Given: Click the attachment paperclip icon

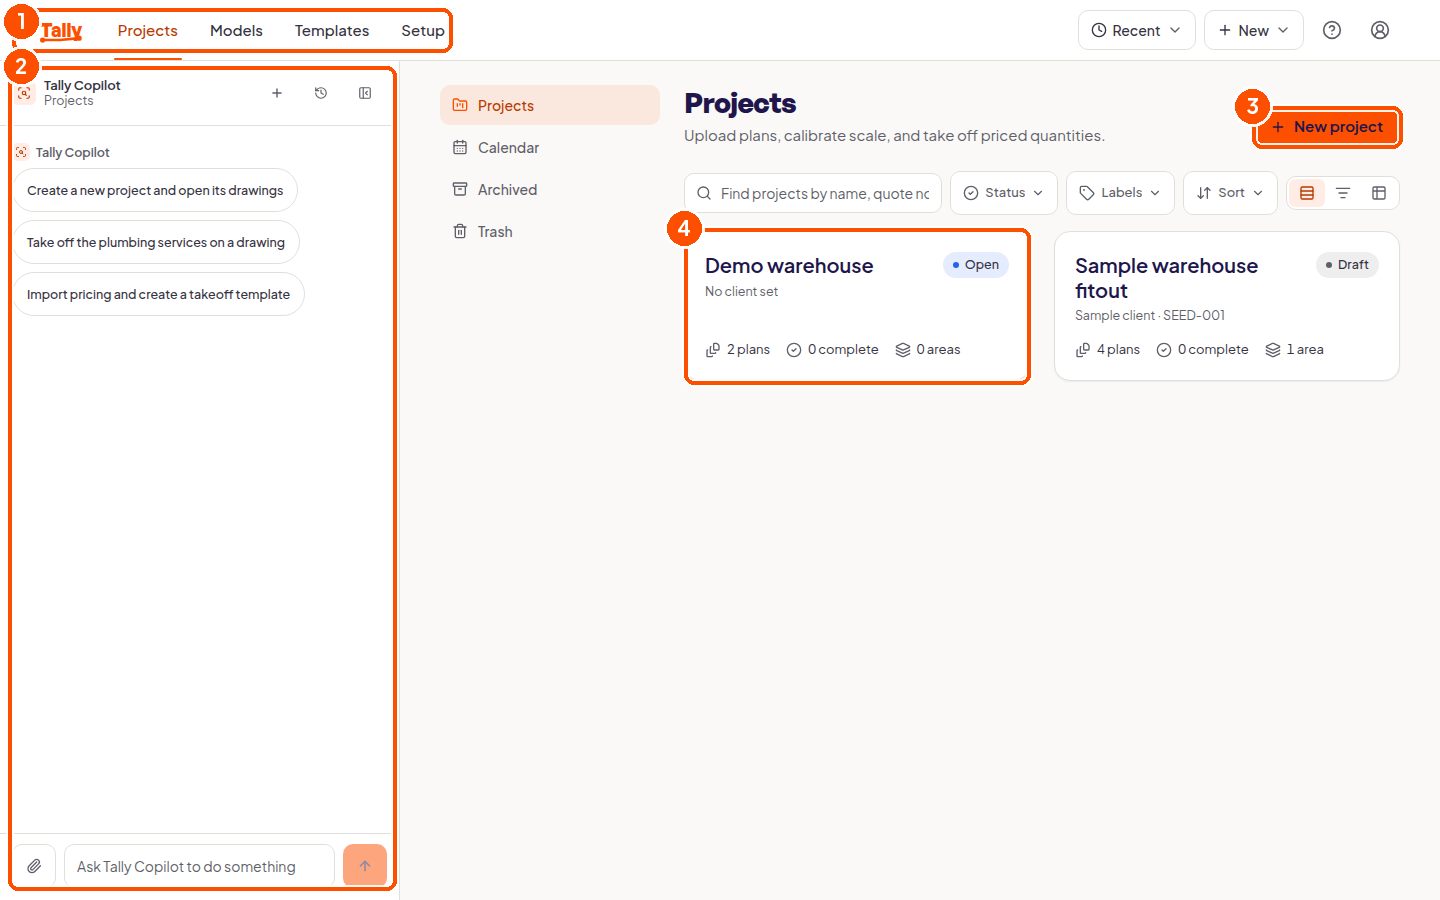Looking at the screenshot, I should coord(34,866).
